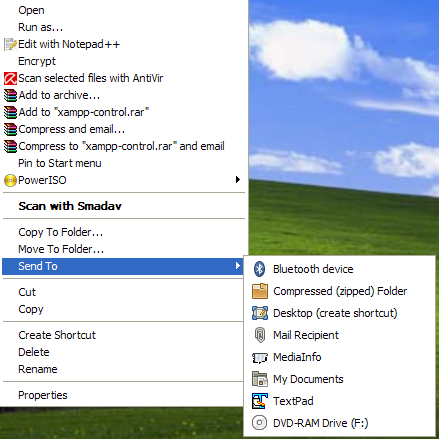Click the MediaInfo icon in Send To submenu
The width and height of the screenshot is (439, 439).
pyautogui.click(x=260, y=357)
